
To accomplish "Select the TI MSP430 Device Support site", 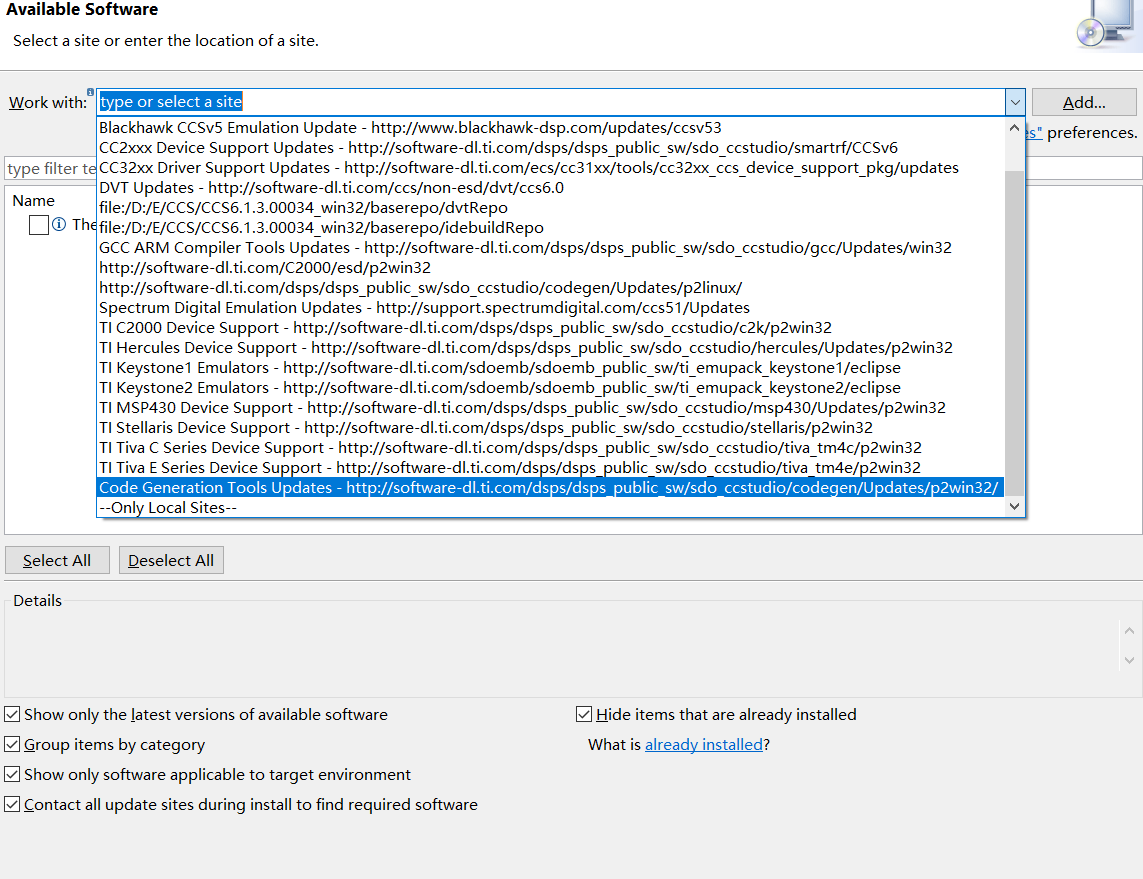I will click(400, 407).
